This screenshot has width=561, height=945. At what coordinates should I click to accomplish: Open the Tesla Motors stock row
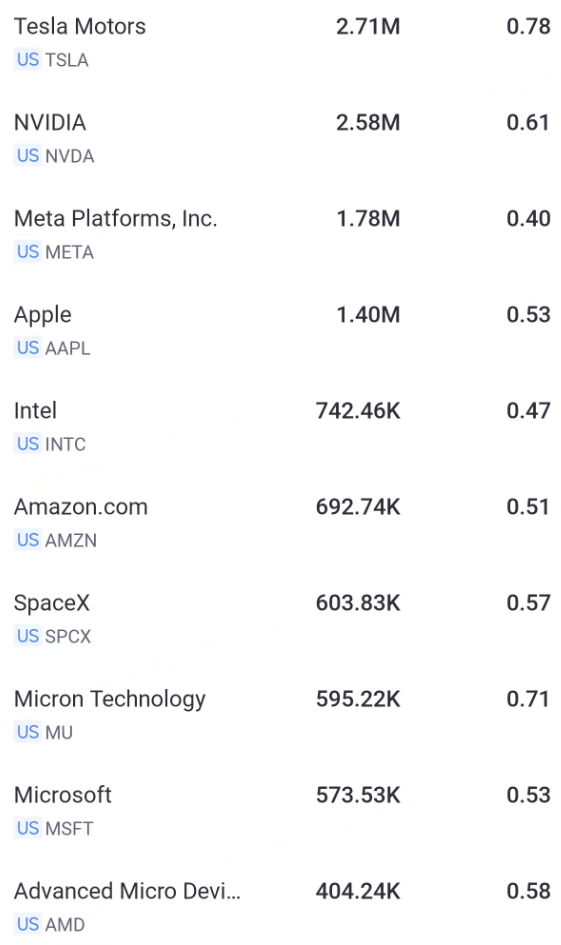pos(280,43)
